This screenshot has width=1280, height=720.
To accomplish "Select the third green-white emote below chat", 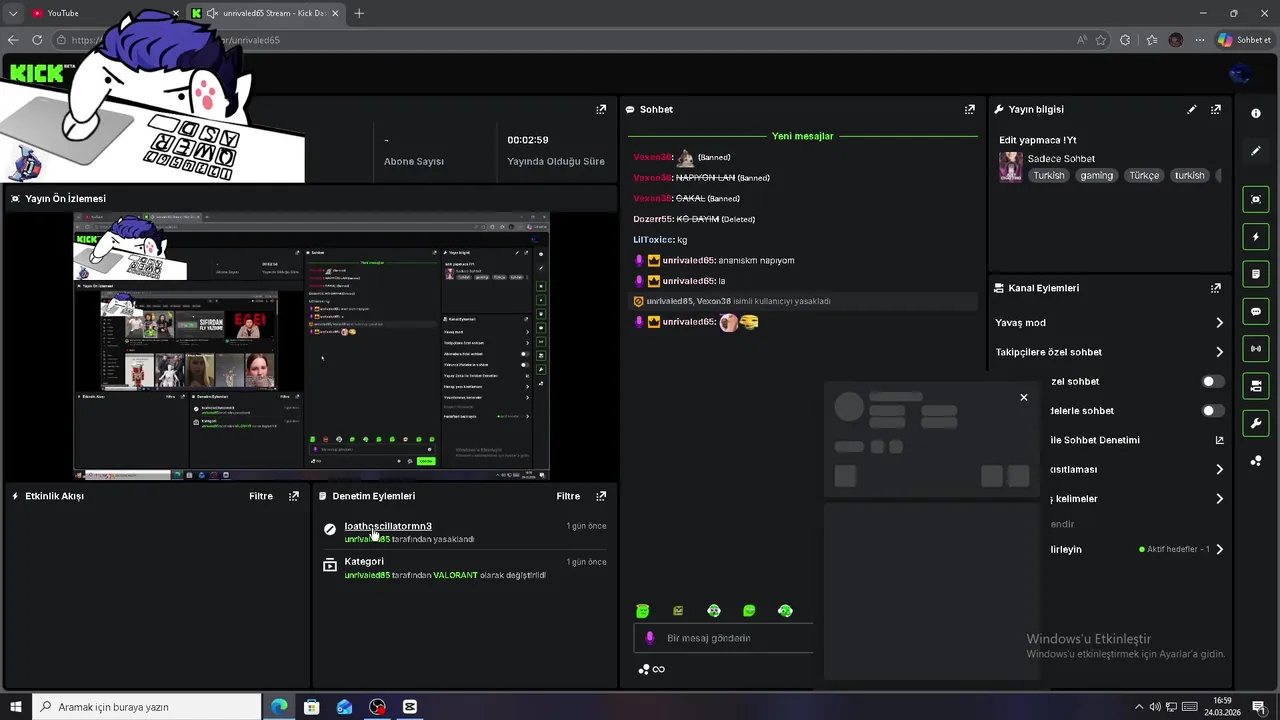I will [714, 611].
